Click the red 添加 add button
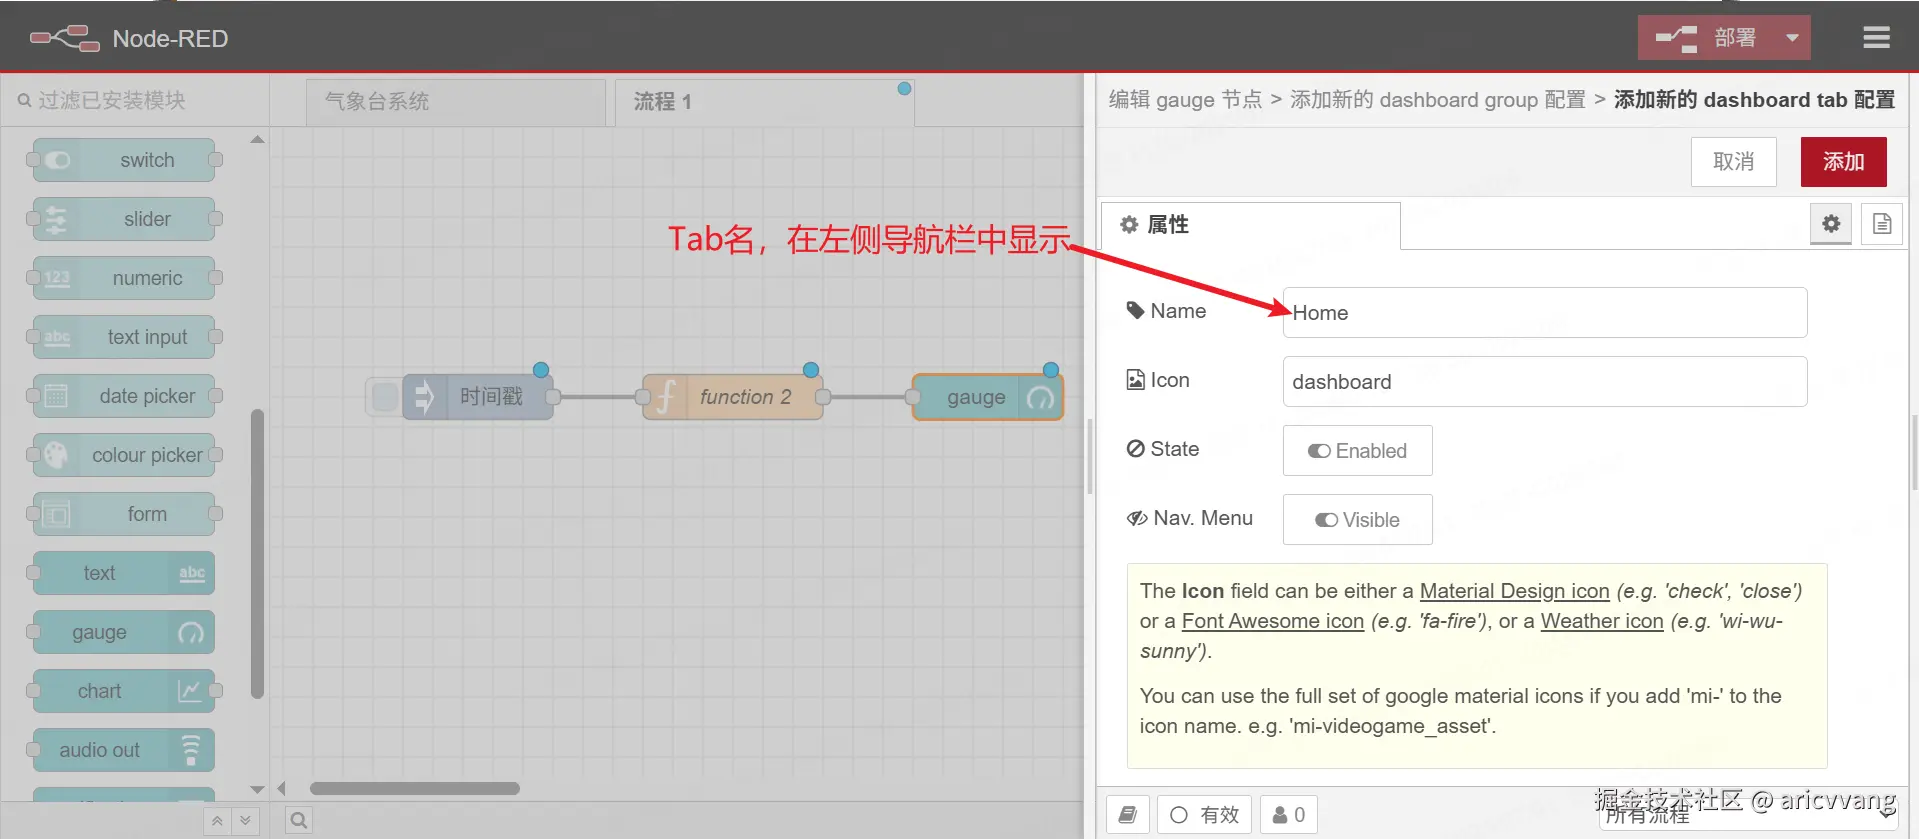 pyautogui.click(x=1843, y=162)
